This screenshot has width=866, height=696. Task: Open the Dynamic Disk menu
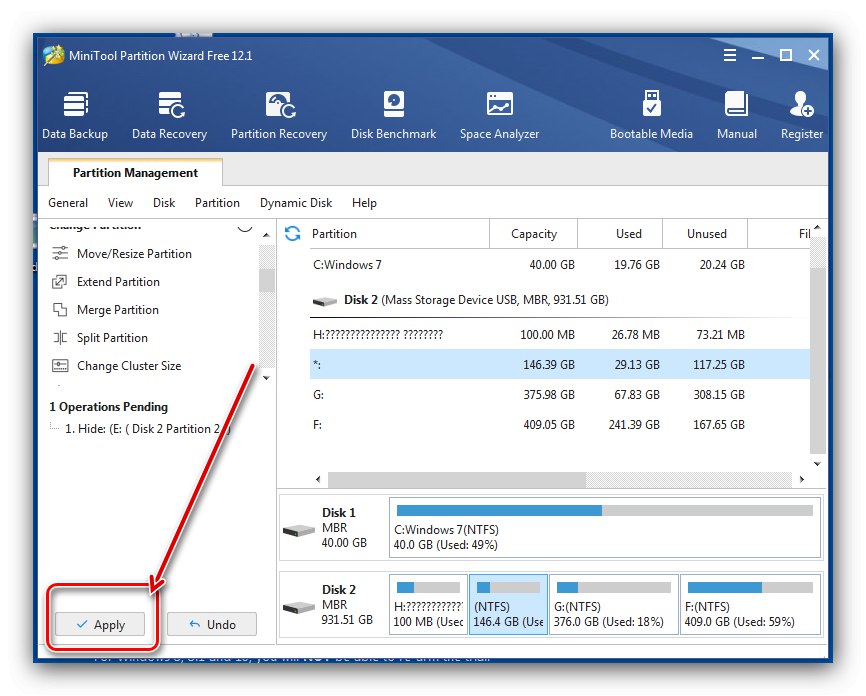click(296, 203)
